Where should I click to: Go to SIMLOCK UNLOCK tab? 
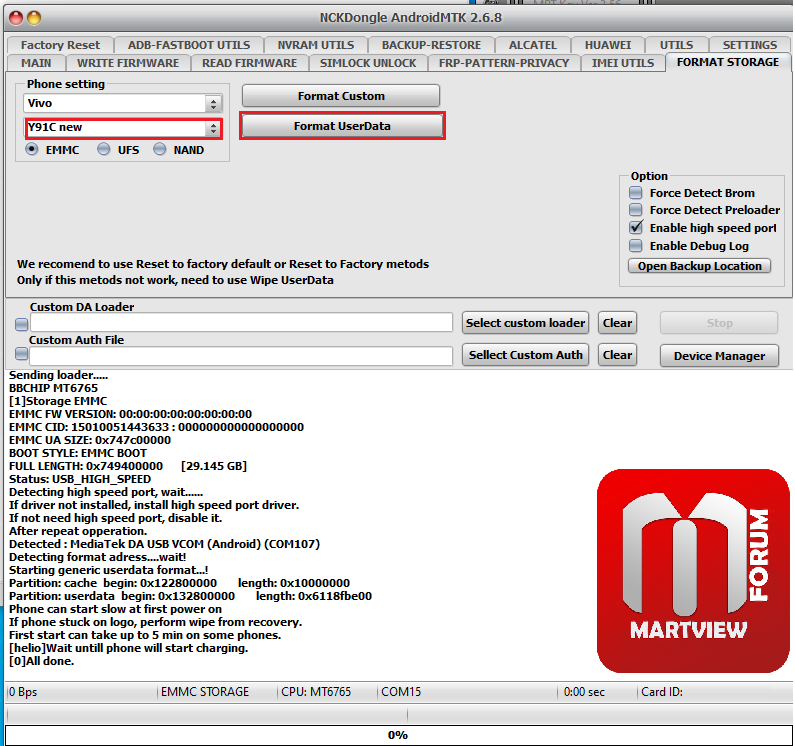[x=368, y=63]
